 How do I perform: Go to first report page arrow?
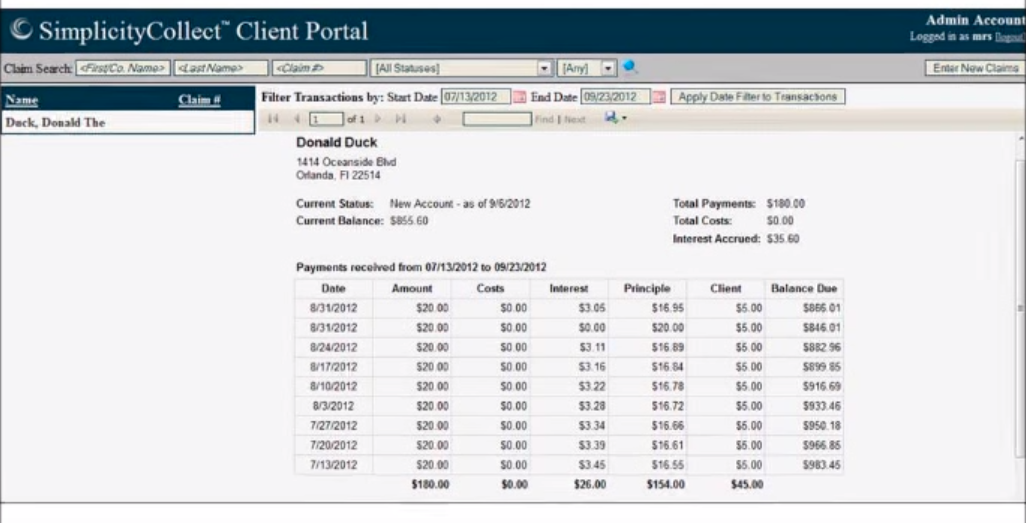[274, 118]
